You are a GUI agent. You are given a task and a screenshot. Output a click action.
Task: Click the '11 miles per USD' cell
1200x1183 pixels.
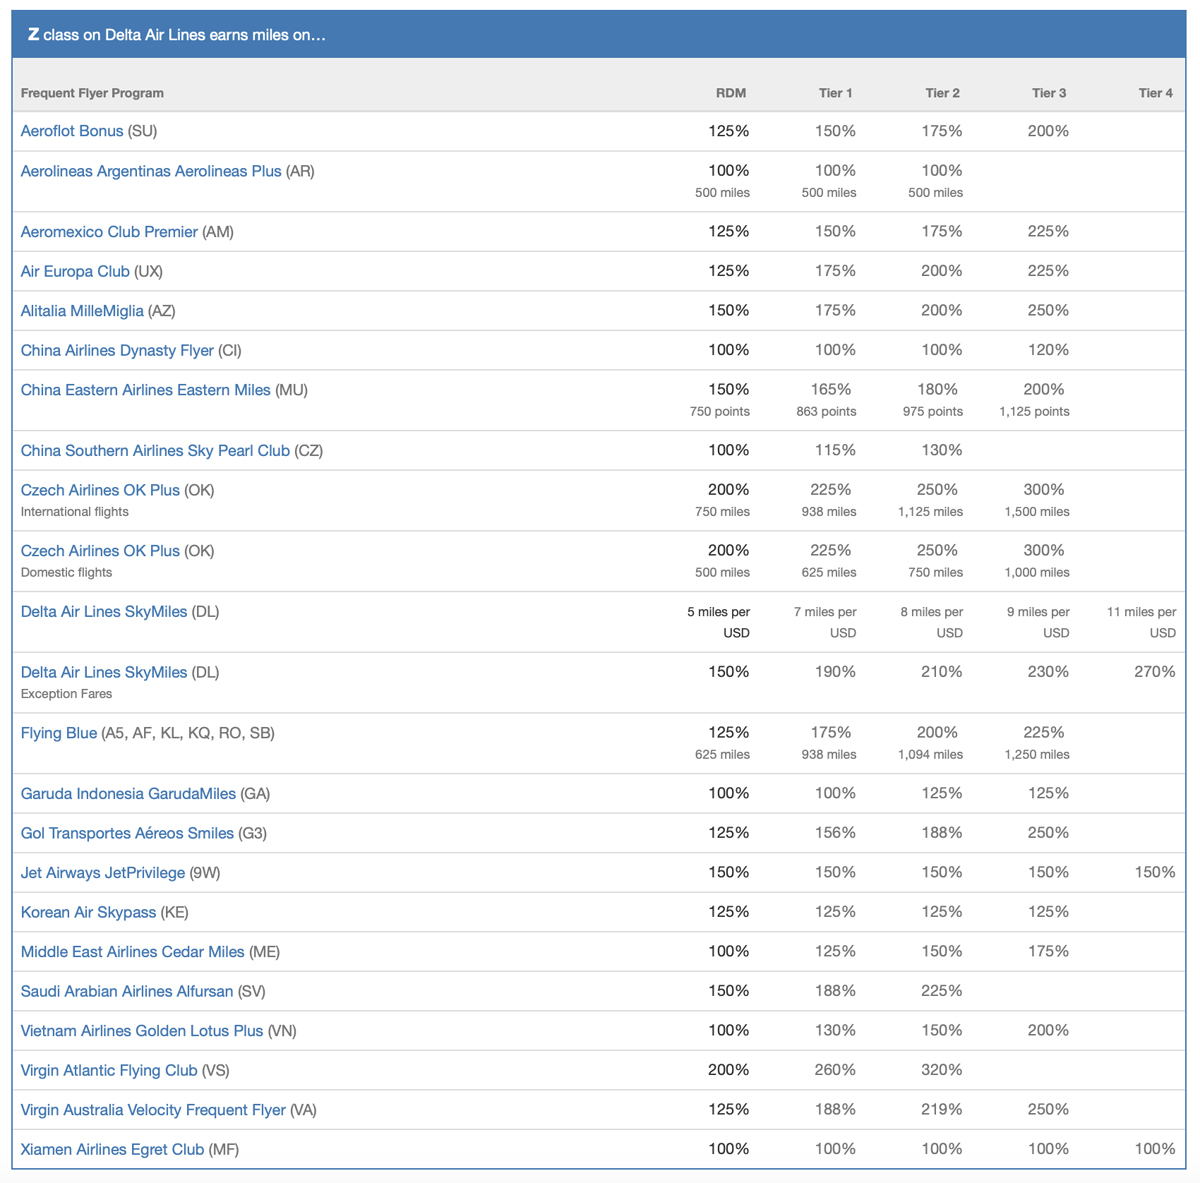(x=1142, y=622)
